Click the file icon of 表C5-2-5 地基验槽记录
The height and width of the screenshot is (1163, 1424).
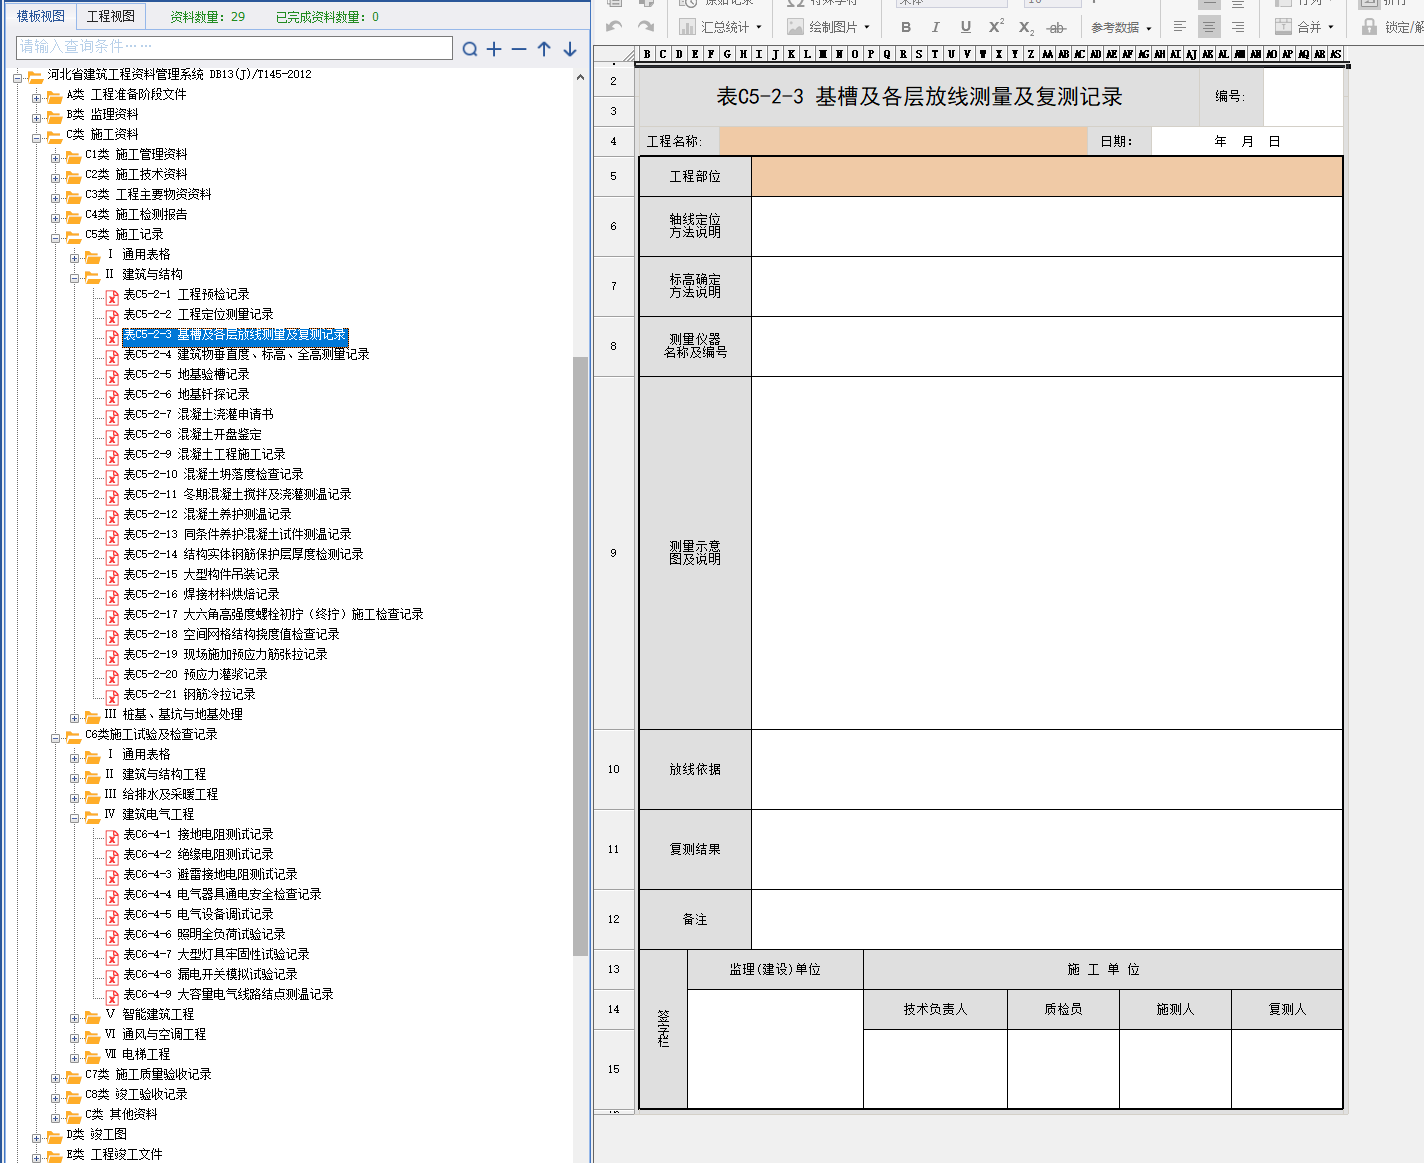coord(112,378)
